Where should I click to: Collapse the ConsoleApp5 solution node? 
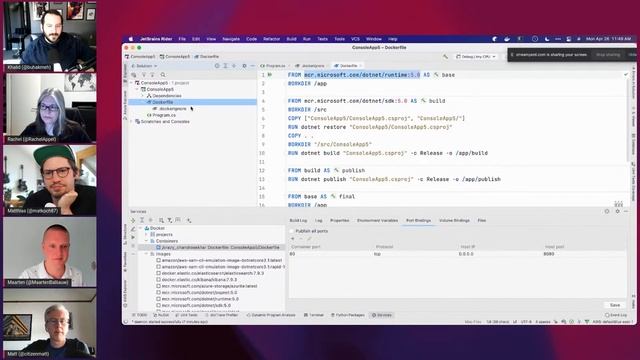131,83
